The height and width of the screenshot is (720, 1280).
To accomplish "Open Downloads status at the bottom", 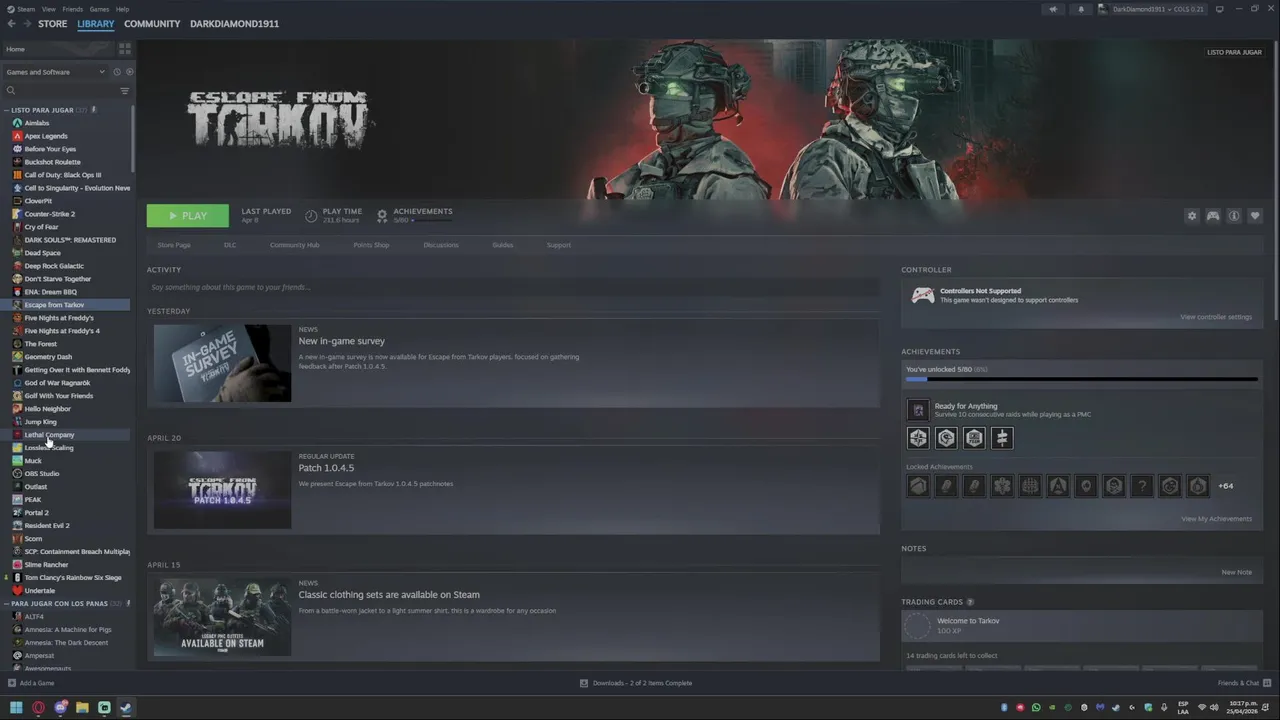I will pos(636,683).
